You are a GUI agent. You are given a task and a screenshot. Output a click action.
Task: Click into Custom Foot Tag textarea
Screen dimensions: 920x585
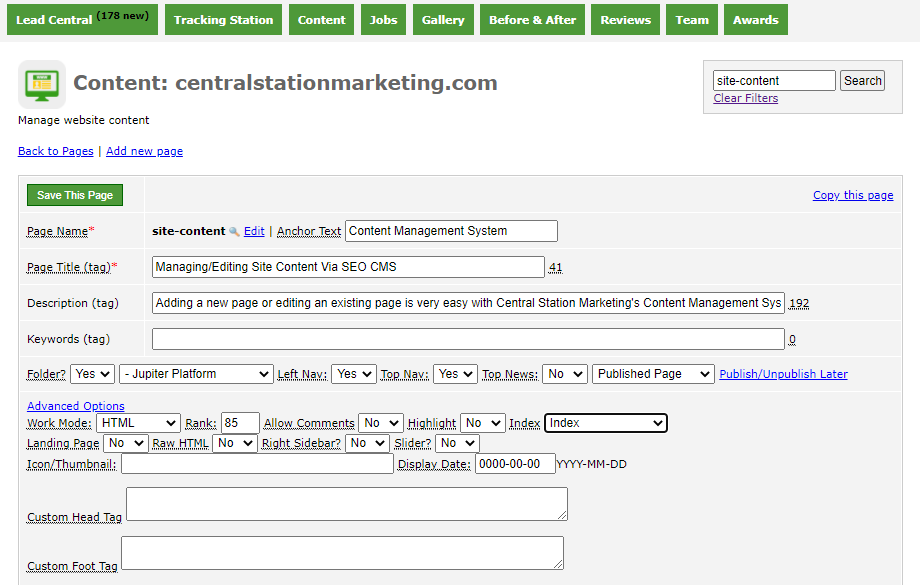[343, 553]
